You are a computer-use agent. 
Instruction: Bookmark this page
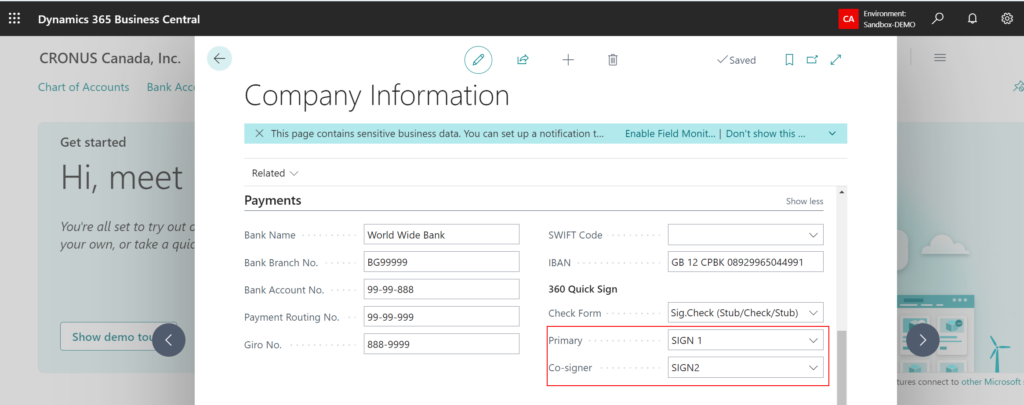789,59
